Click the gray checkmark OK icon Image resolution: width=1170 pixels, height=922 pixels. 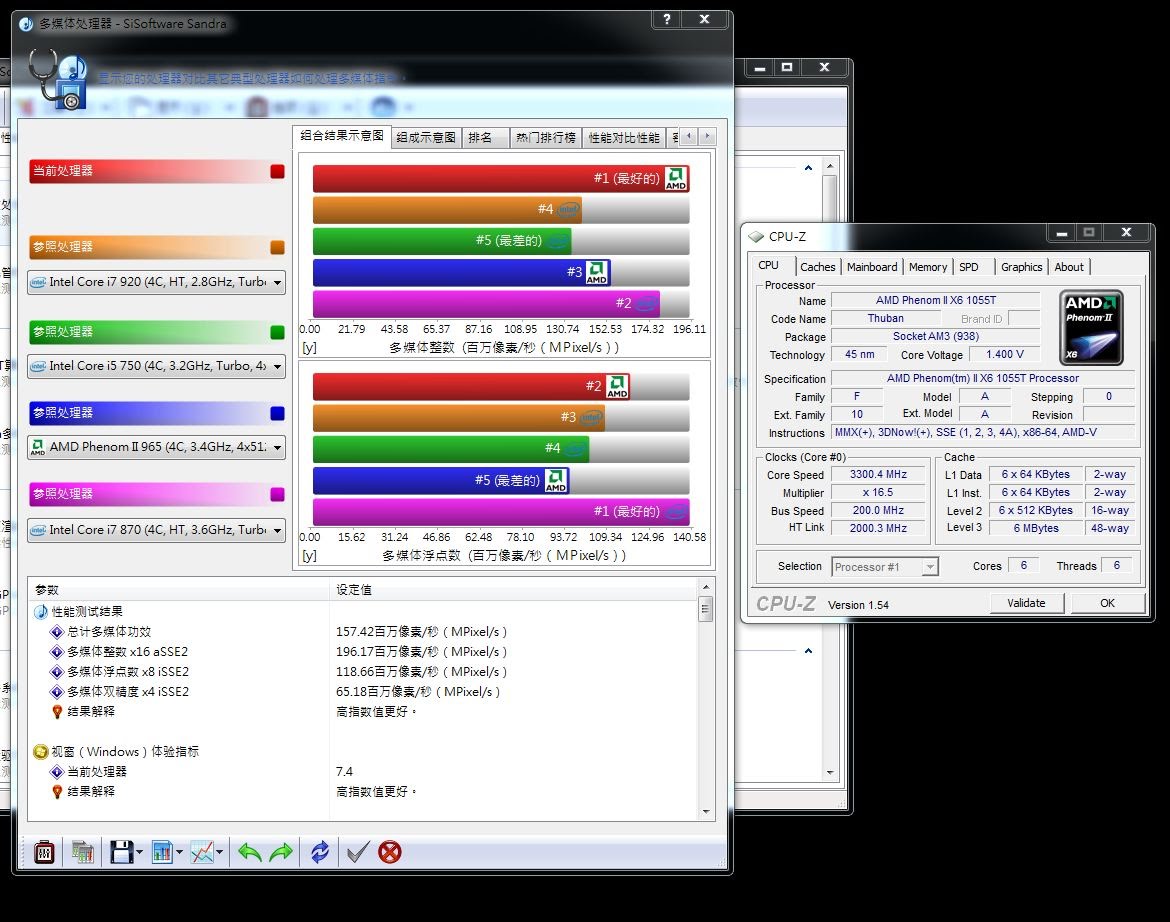[357, 852]
